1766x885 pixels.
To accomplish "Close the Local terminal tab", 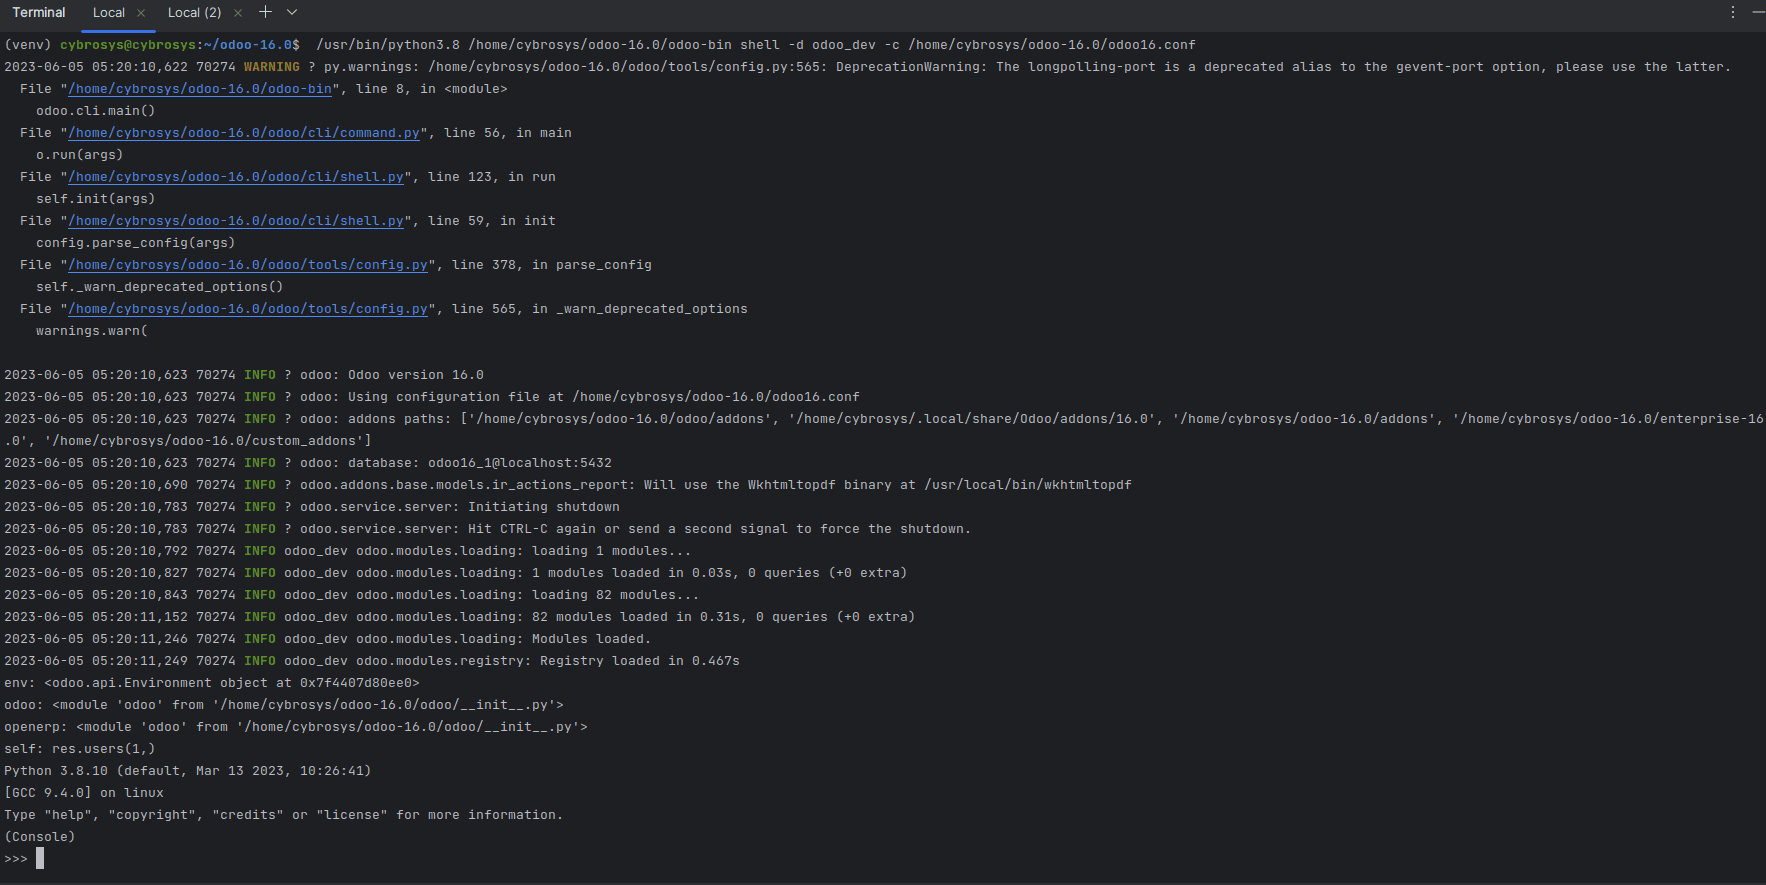I will 141,13.
